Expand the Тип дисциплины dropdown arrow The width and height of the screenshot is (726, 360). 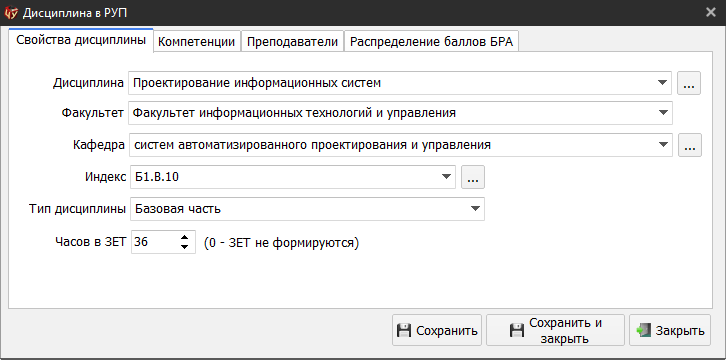[x=475, y=209]
